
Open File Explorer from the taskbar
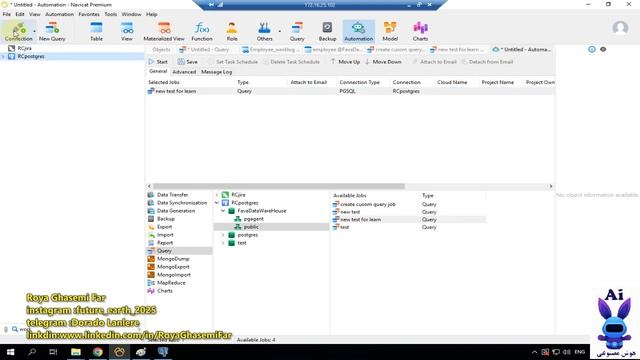[x=76, y=352]
